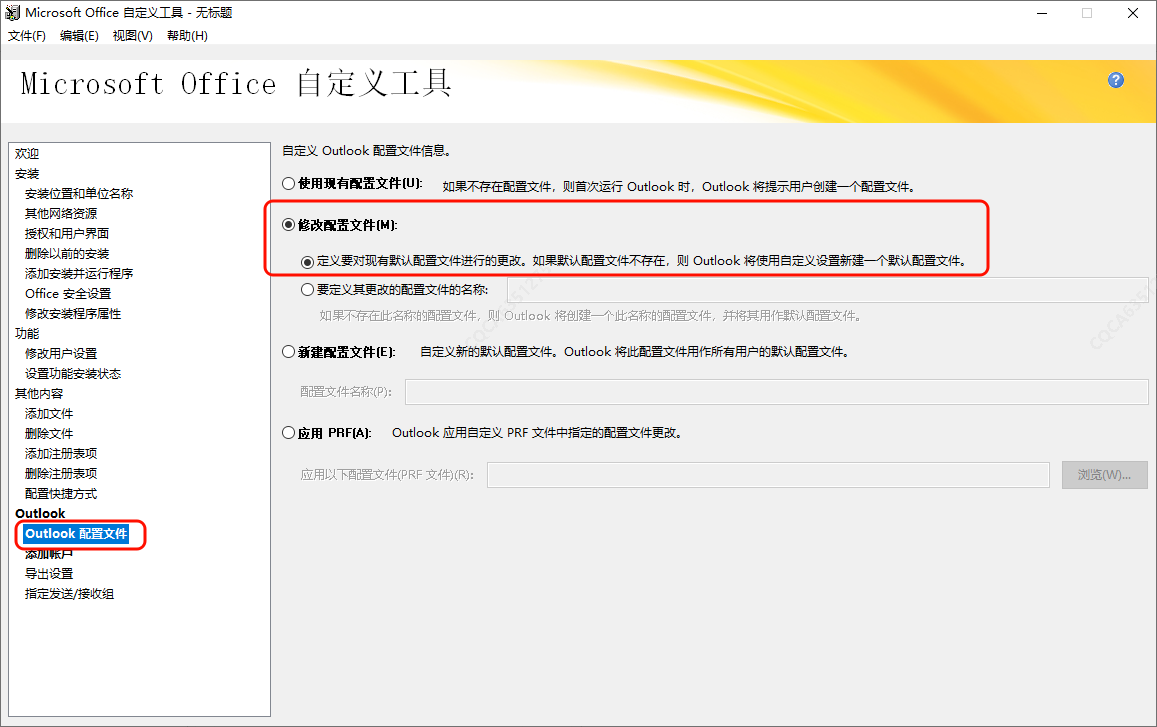Click the app icon in the title bar

click(12, 13)
